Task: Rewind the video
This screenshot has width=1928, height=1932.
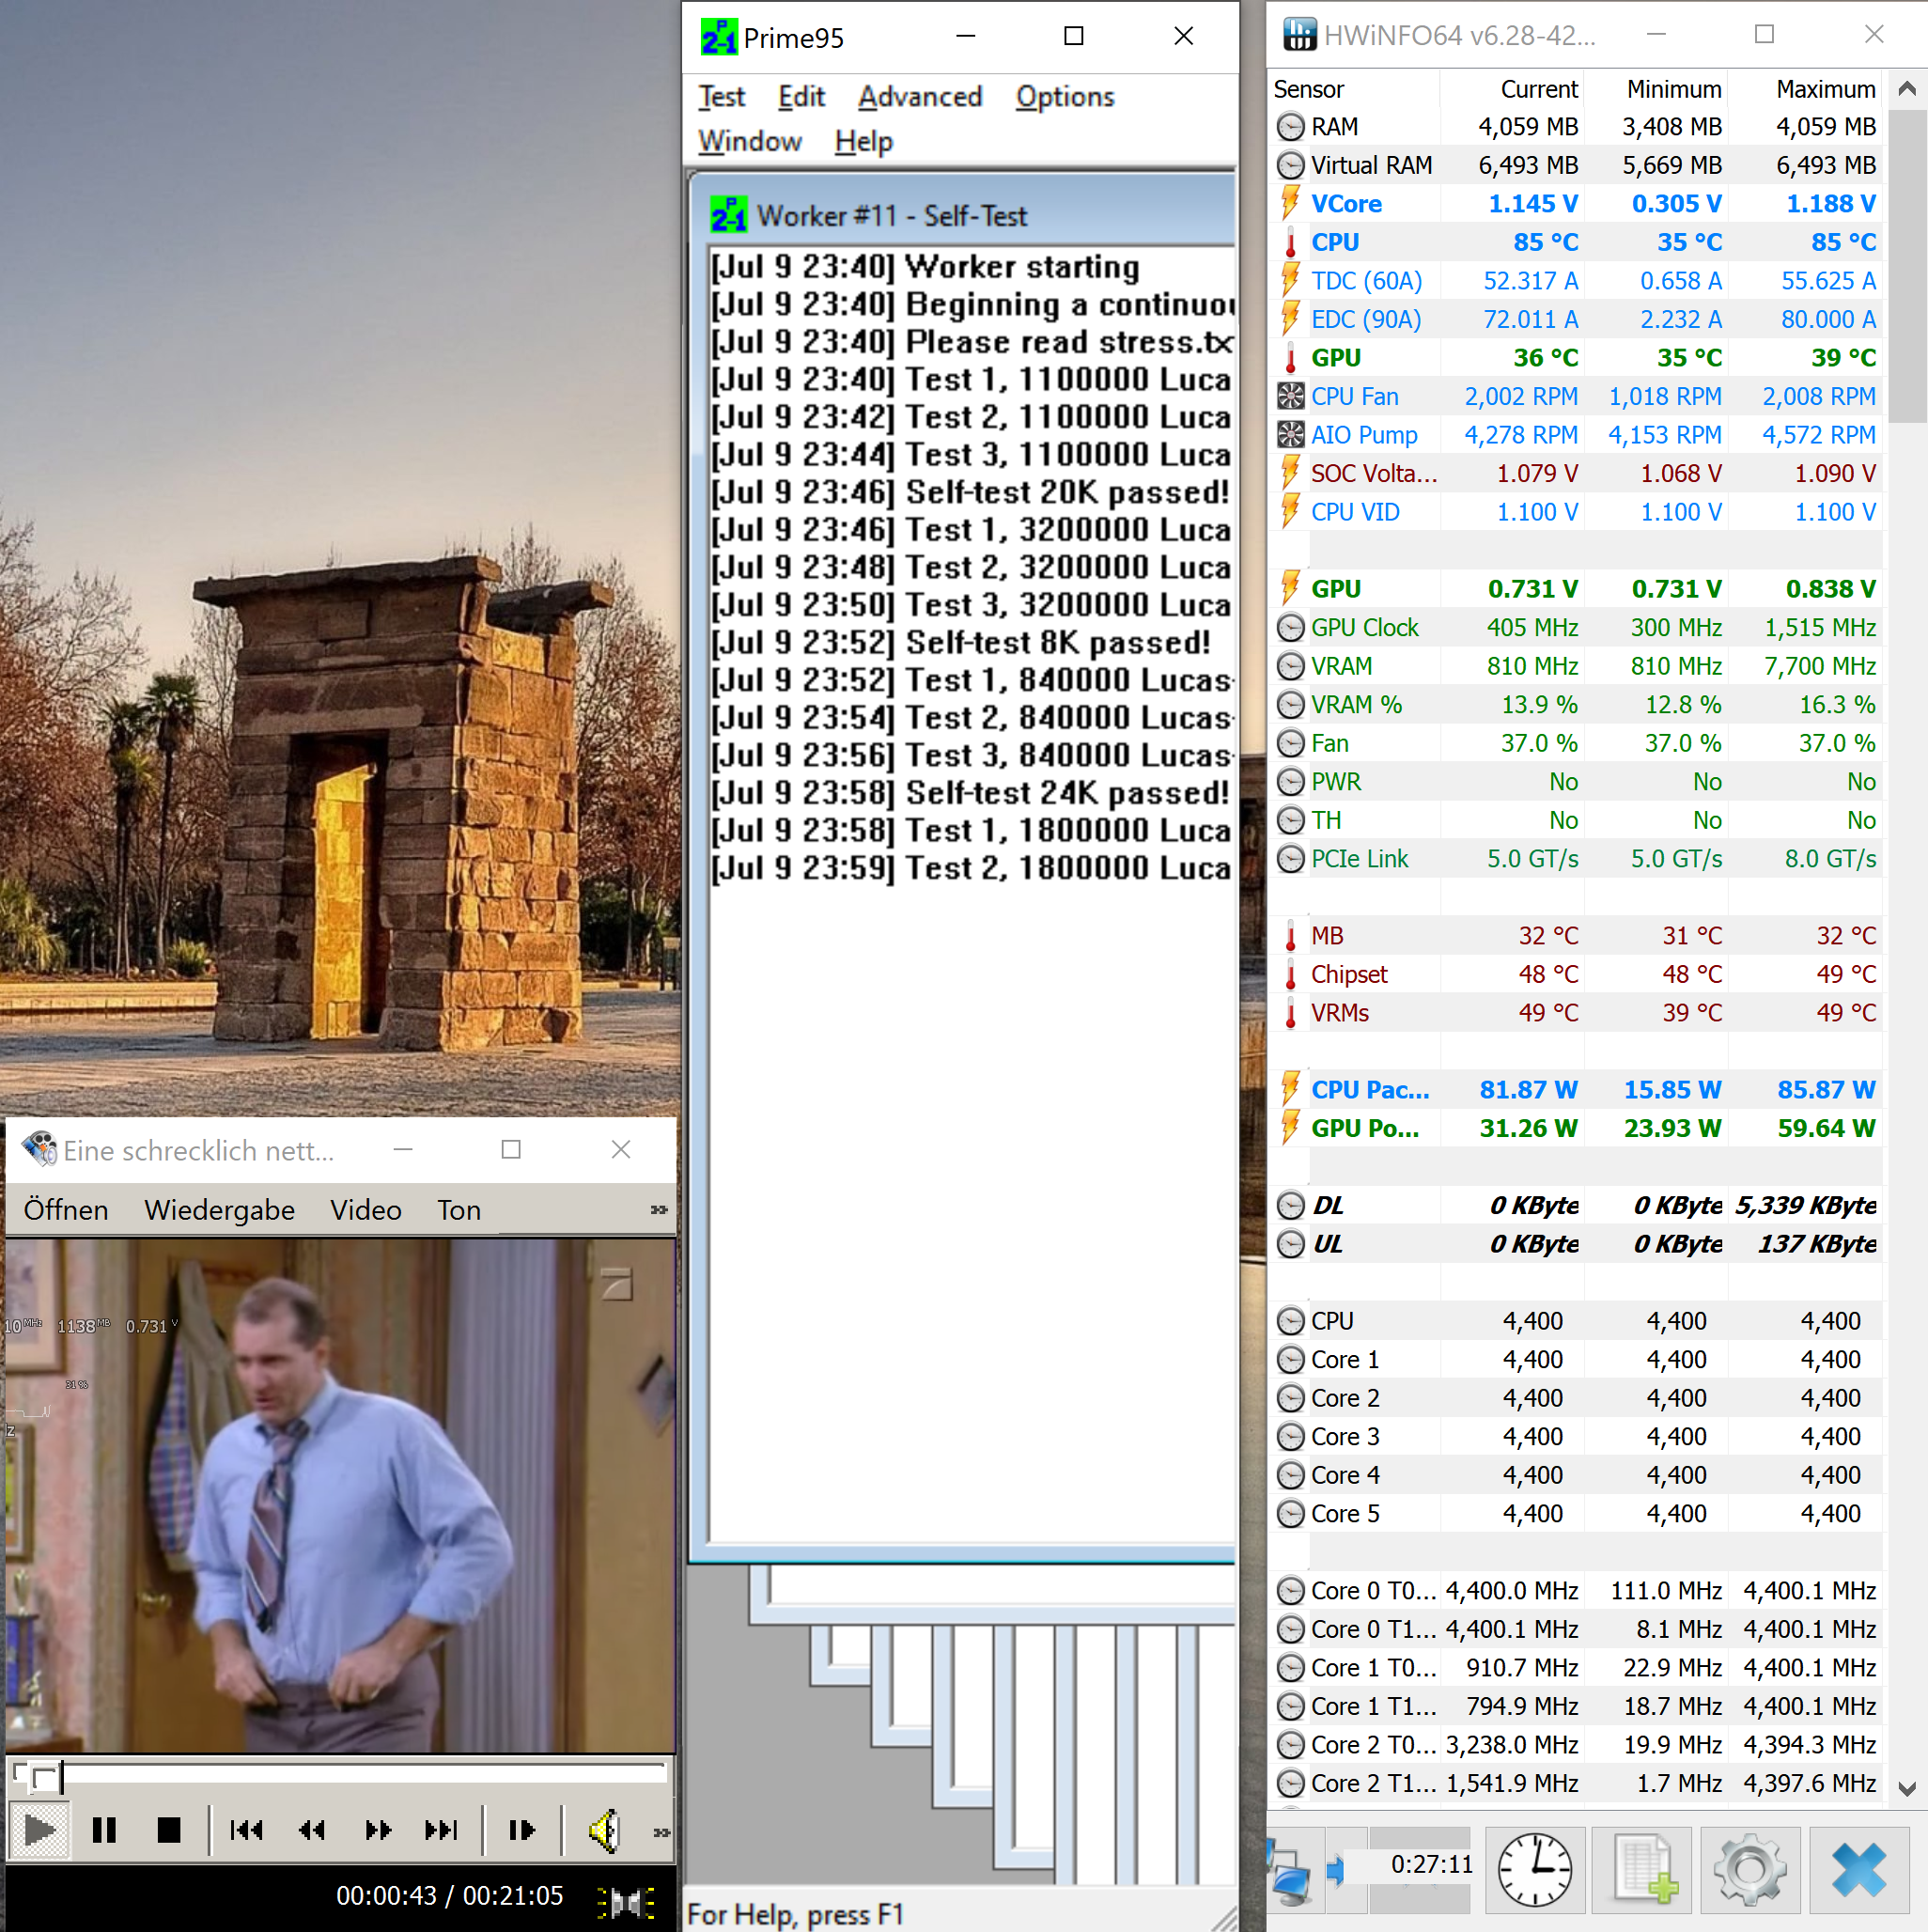Action: point(312,1830)
